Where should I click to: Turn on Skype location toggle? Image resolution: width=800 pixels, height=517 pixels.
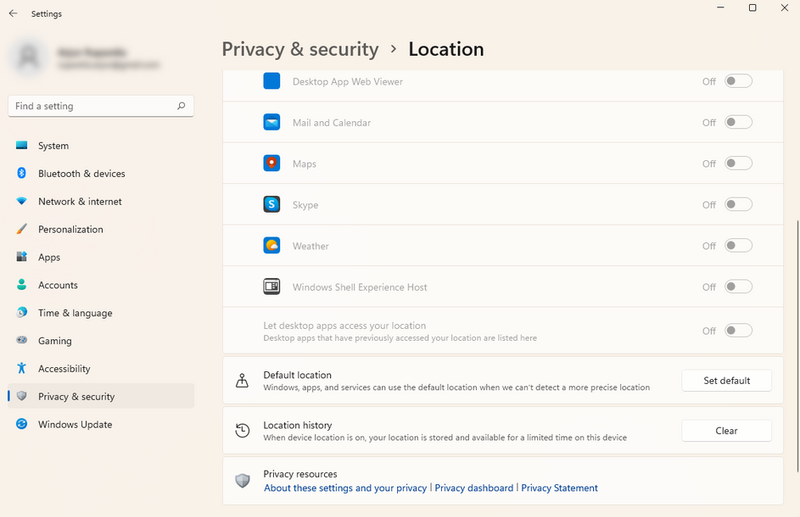738,205
